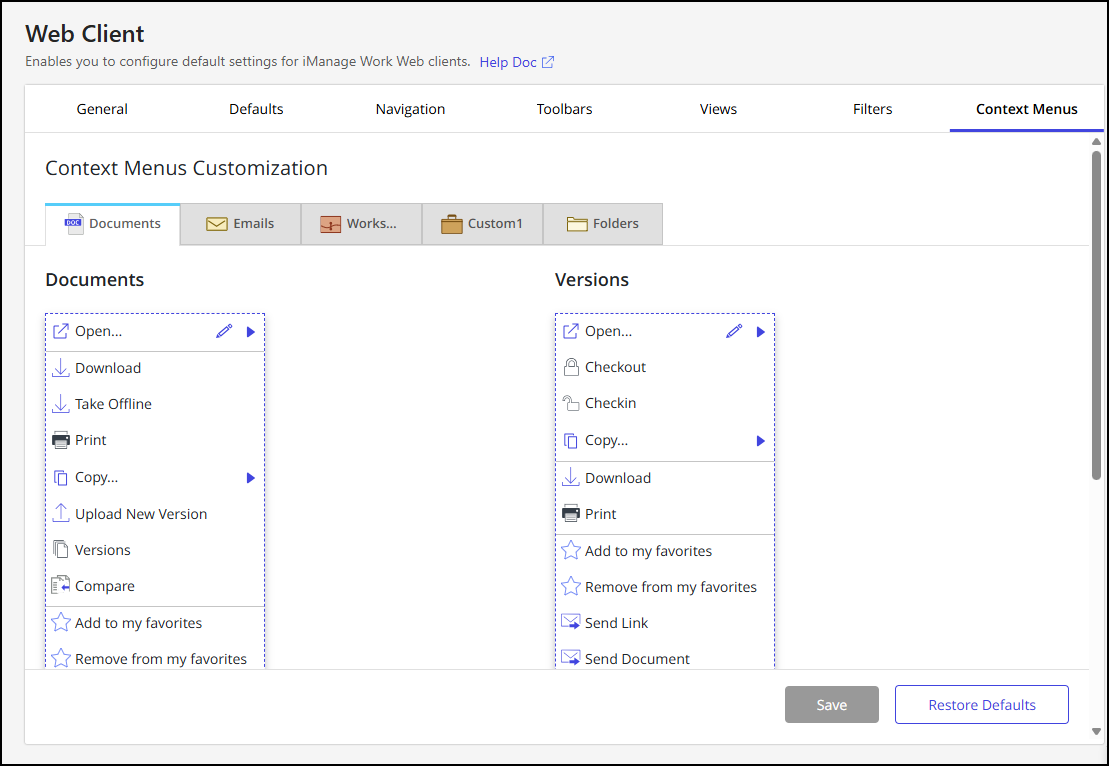Click the Checkin unlock icon
Viewport: 1109px width, 766px height.
(x=571, y=403)
